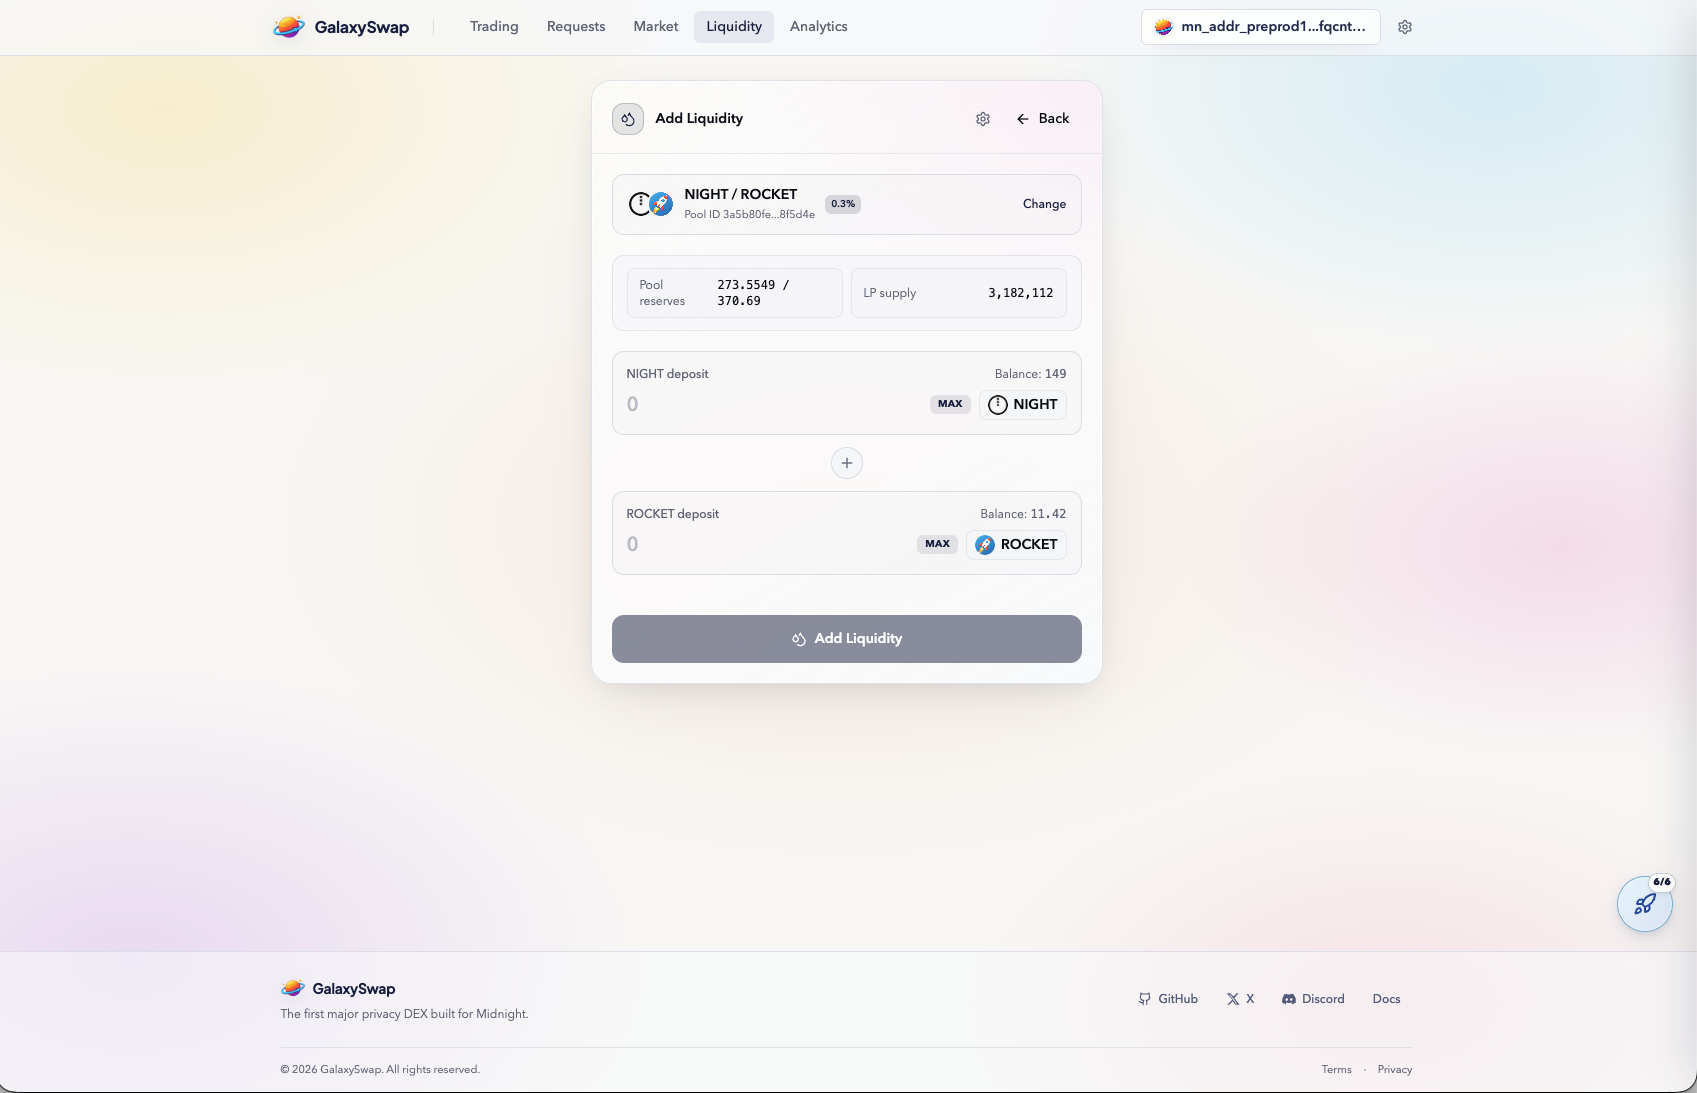Click the water drop icon beside Add Liquidity
This screenshot has height=1093, width=1697.
click(627, 118)
